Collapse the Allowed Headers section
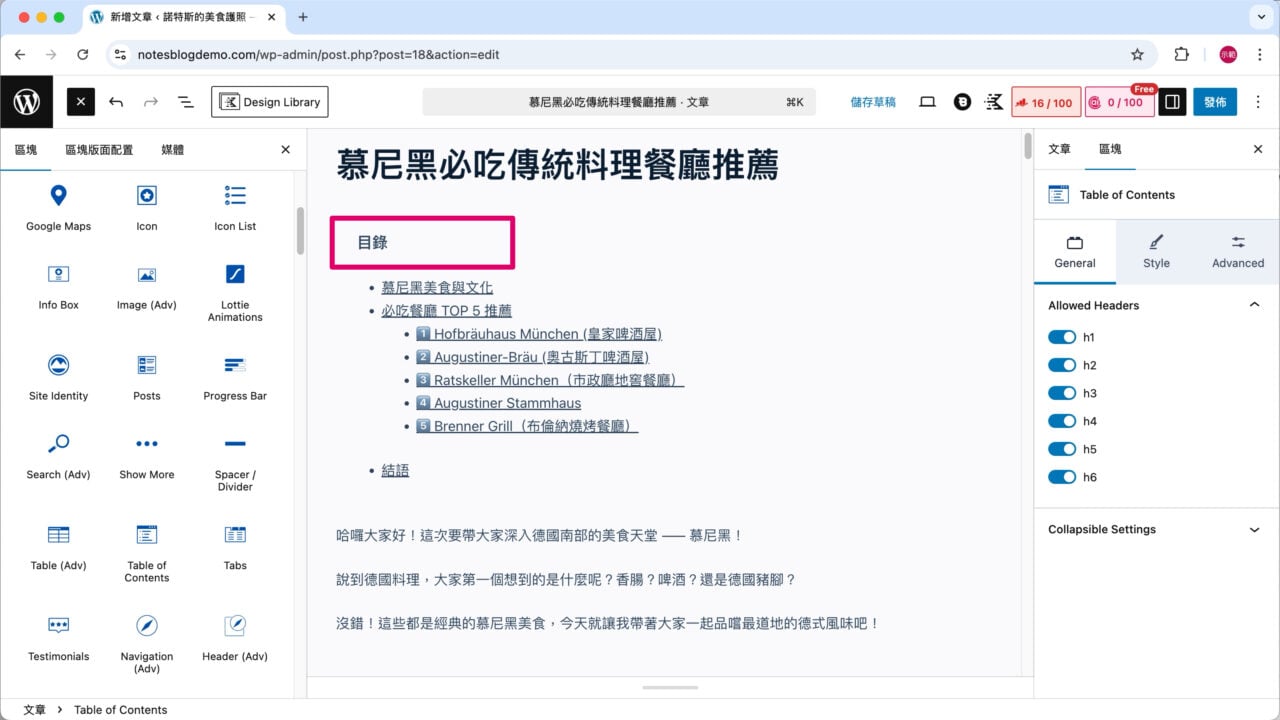This screenshot has width=1280, height=720. click(1255, 305)
